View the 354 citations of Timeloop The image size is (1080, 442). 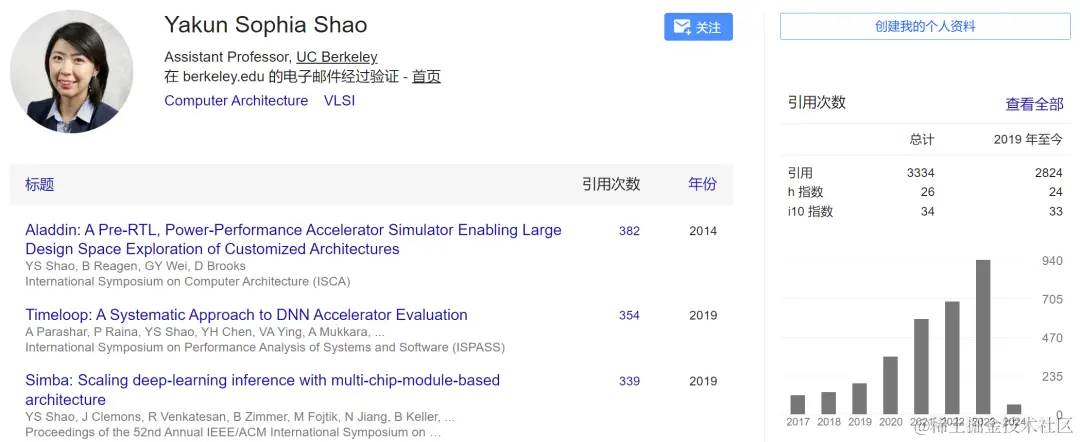coord(629,315)
